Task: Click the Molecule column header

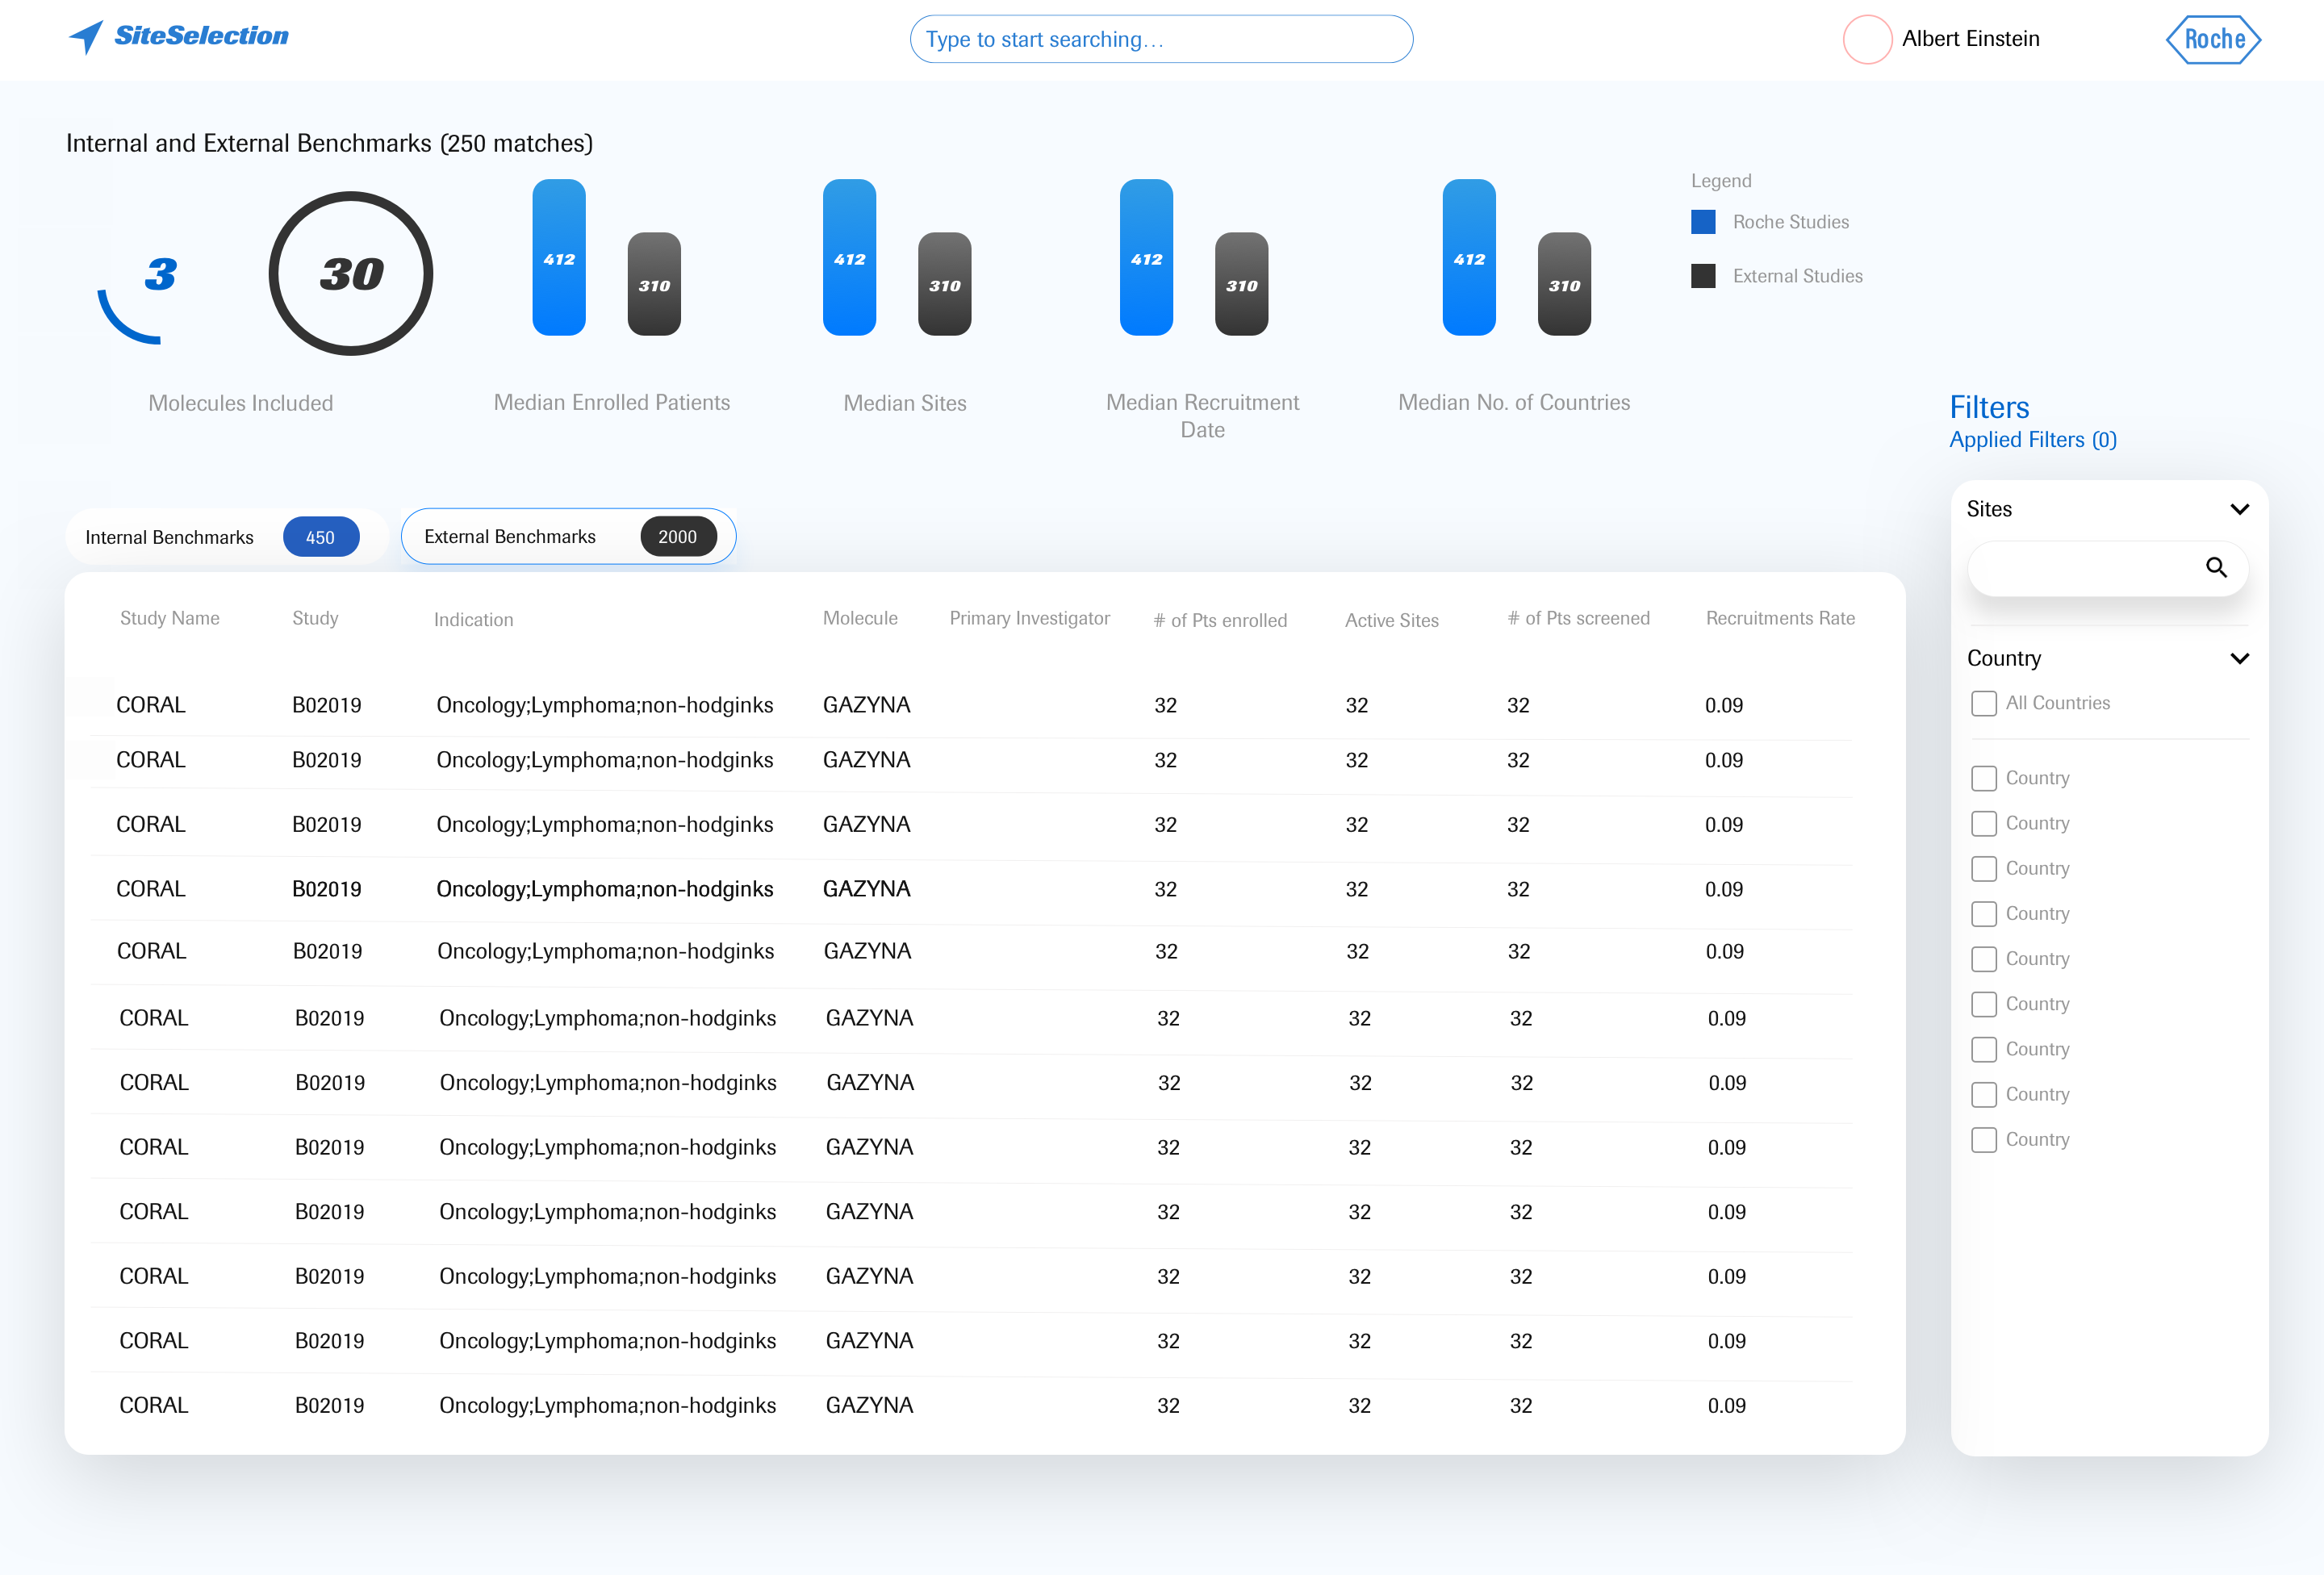Action: tap(859, 618)
